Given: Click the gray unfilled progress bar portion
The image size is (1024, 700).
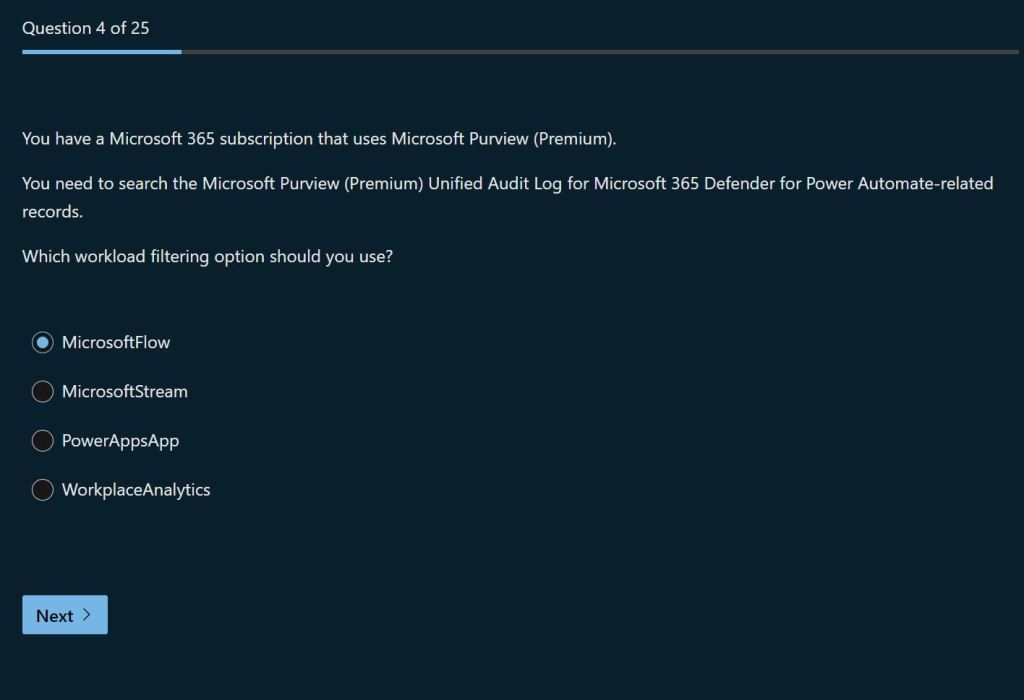Looking at the screenshot, I should click(x=600, y=51).
